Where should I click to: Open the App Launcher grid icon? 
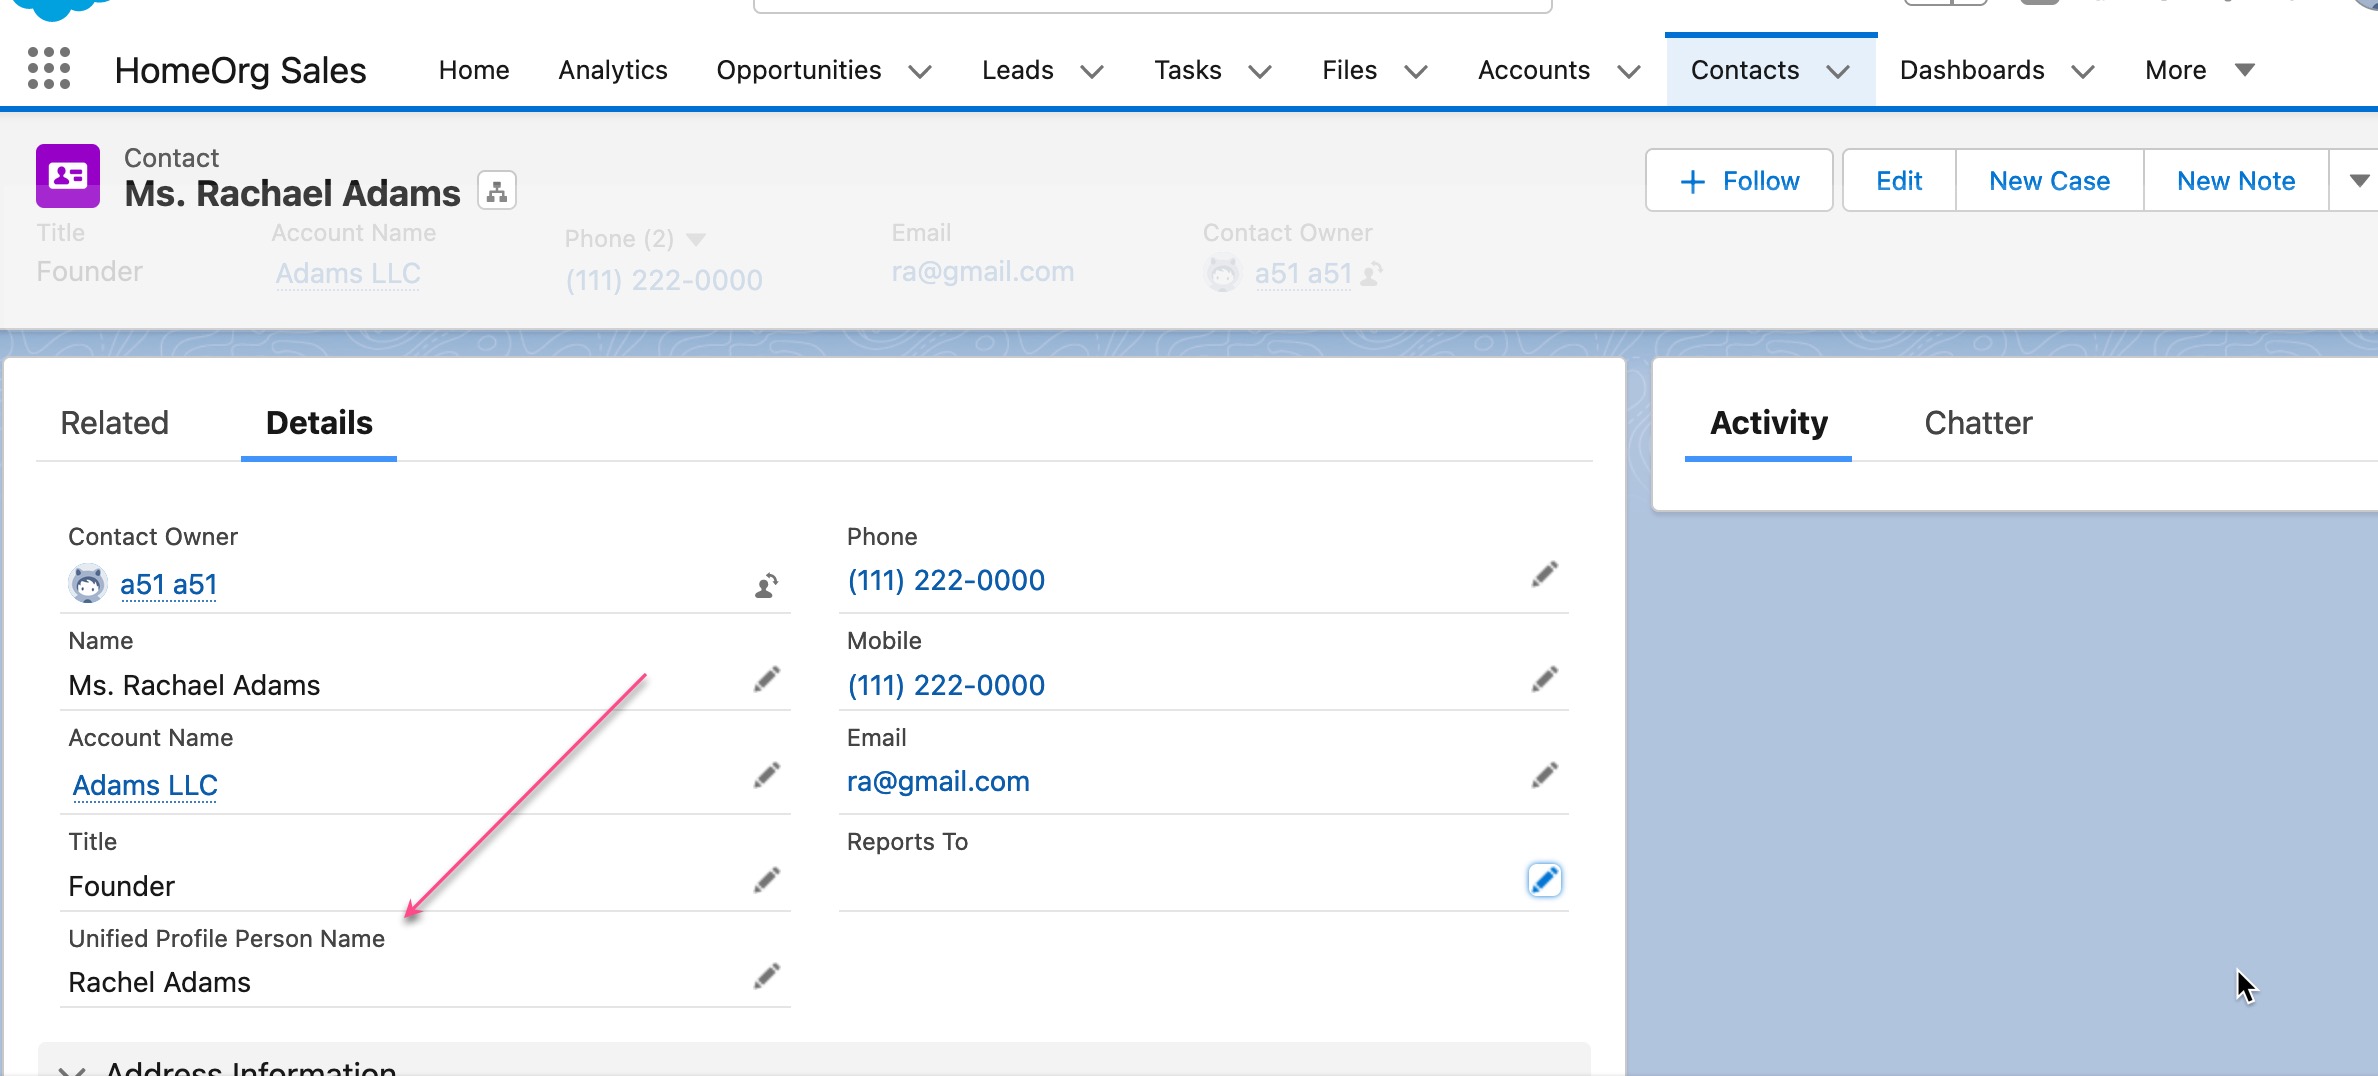tap(49, 69)
